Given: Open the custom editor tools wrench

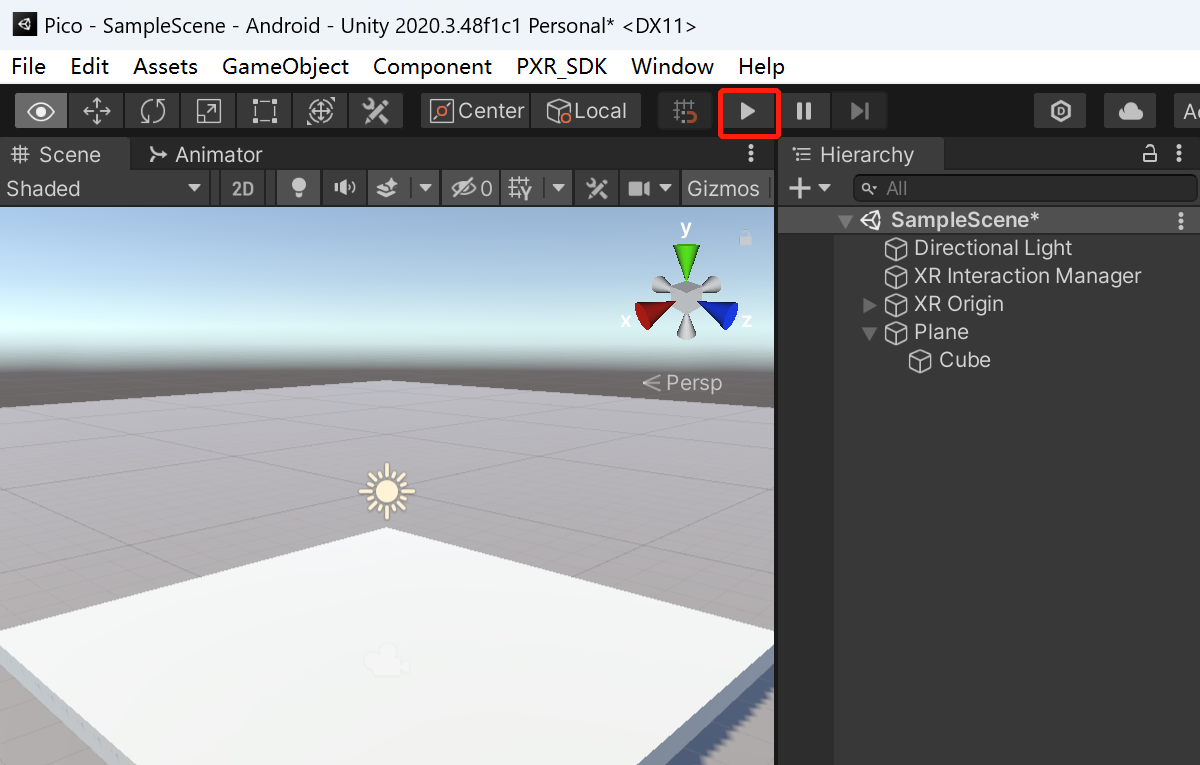Looking at the screenshot, I should pos(376,111).
